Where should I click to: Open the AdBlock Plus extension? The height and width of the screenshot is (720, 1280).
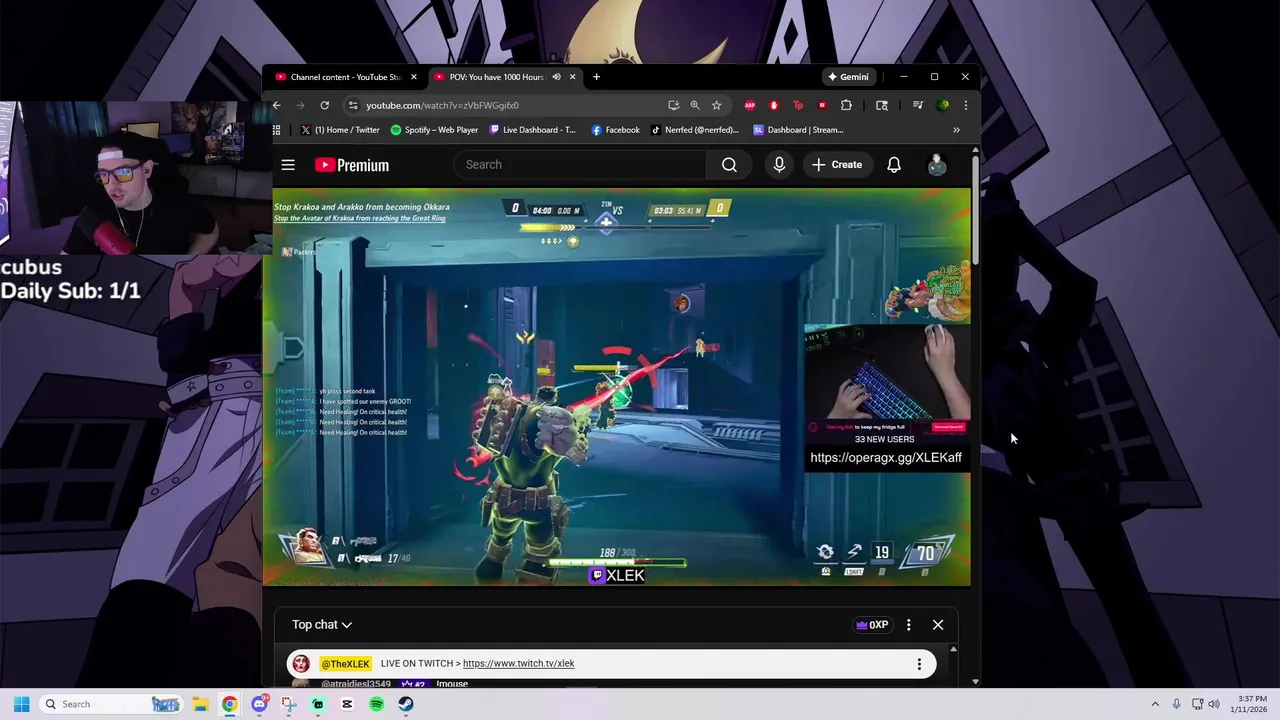point(750,105)
